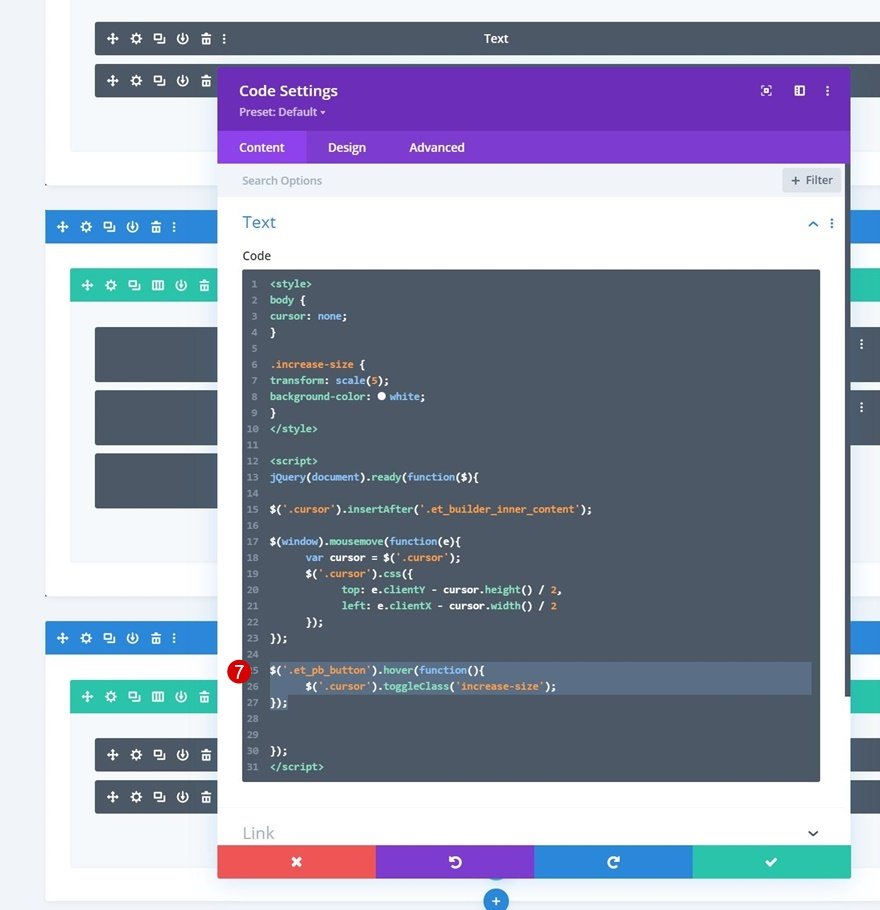The height and width of the screenshot is (910, 880).
Task: Toggle power icon on lower green row bar
Action: click(x=181, y=696)
